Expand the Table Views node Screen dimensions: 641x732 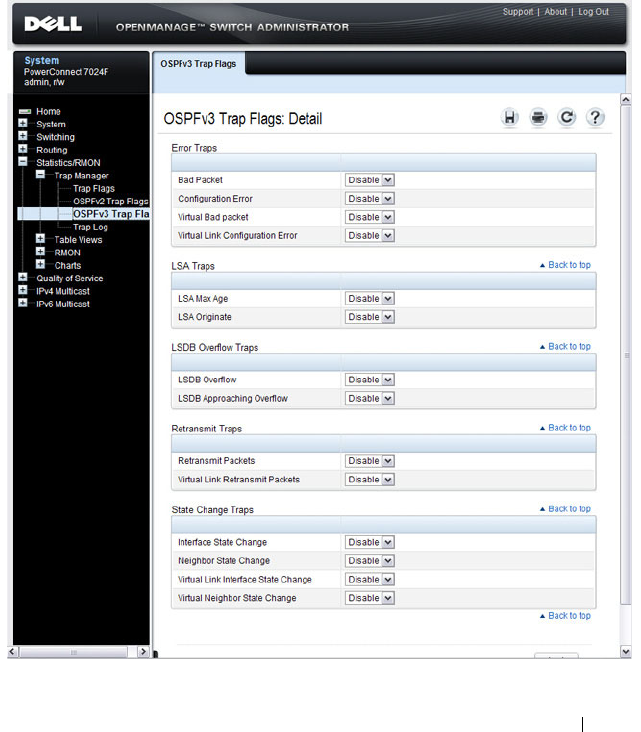(41, 239)
